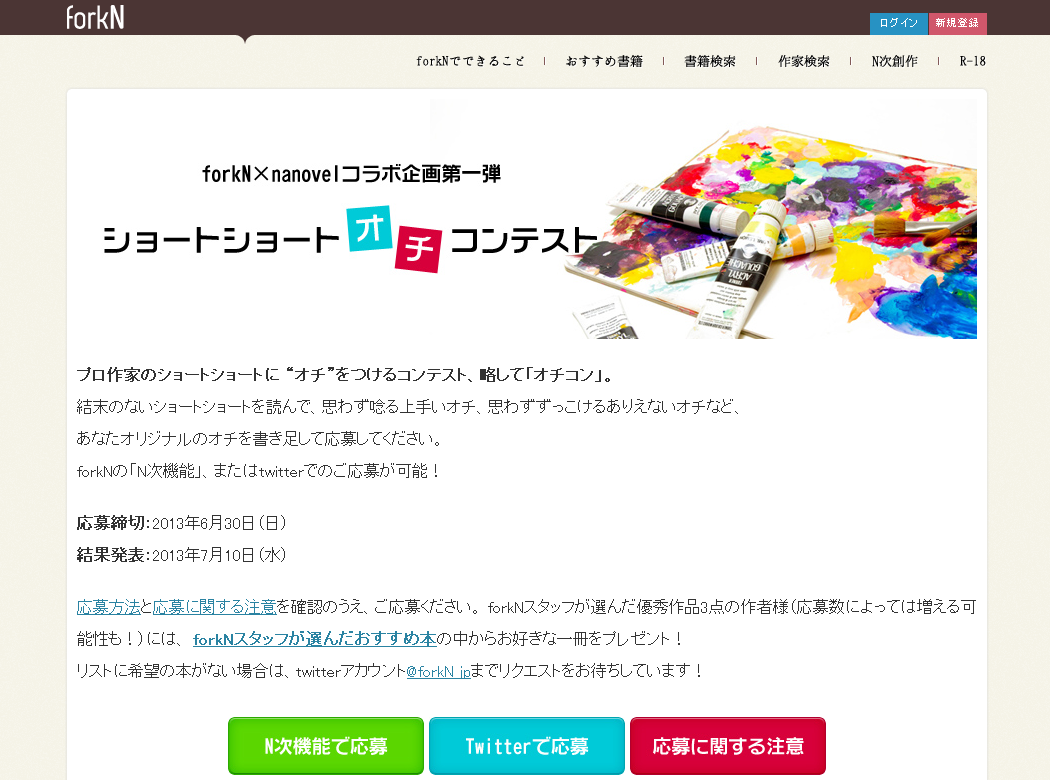Follow the 応募方法 link
The image size is (1050, 780).
point(108,607)
